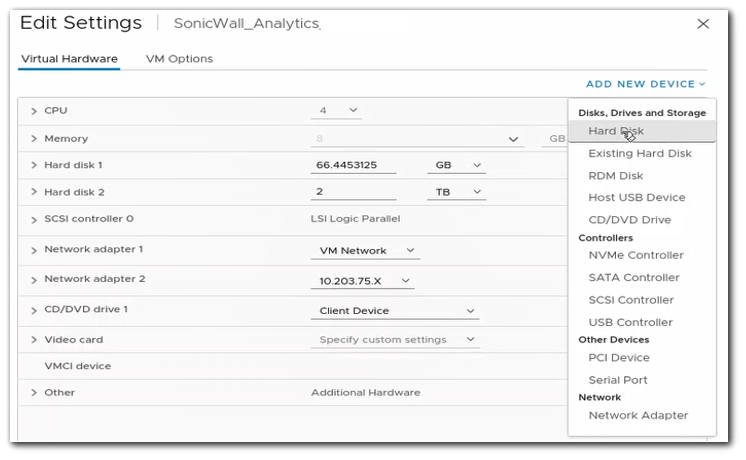Expand the CPU settings row

click(33, 111)
